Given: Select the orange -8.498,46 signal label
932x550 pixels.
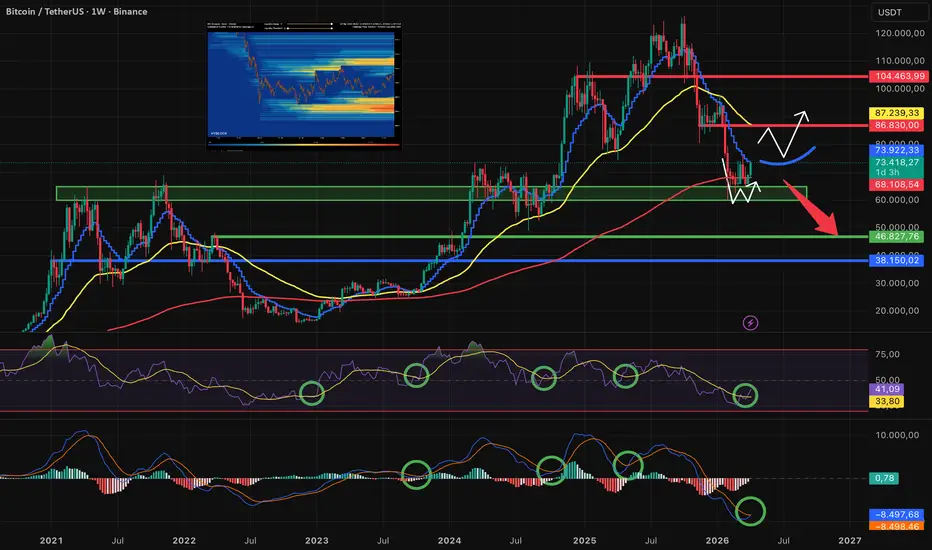Looking at the screenshot, I should [x=896, y=526].
